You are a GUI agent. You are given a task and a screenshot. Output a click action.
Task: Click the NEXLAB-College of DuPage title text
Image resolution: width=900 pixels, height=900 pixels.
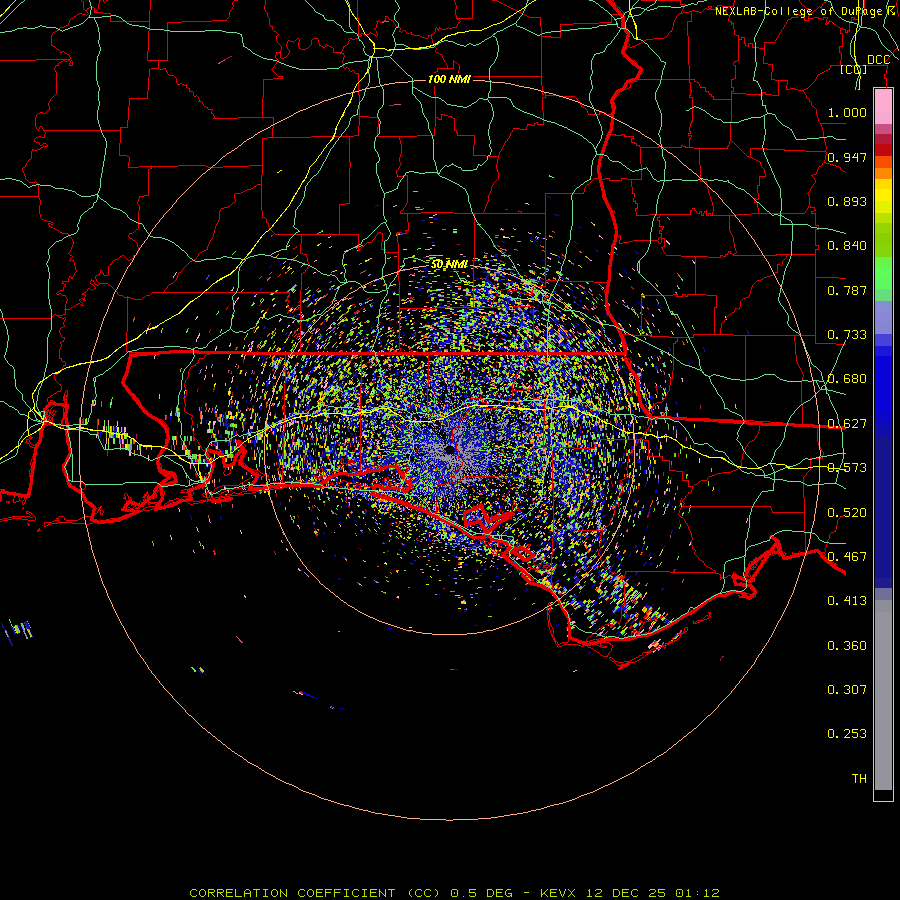[x=806, y=11]
